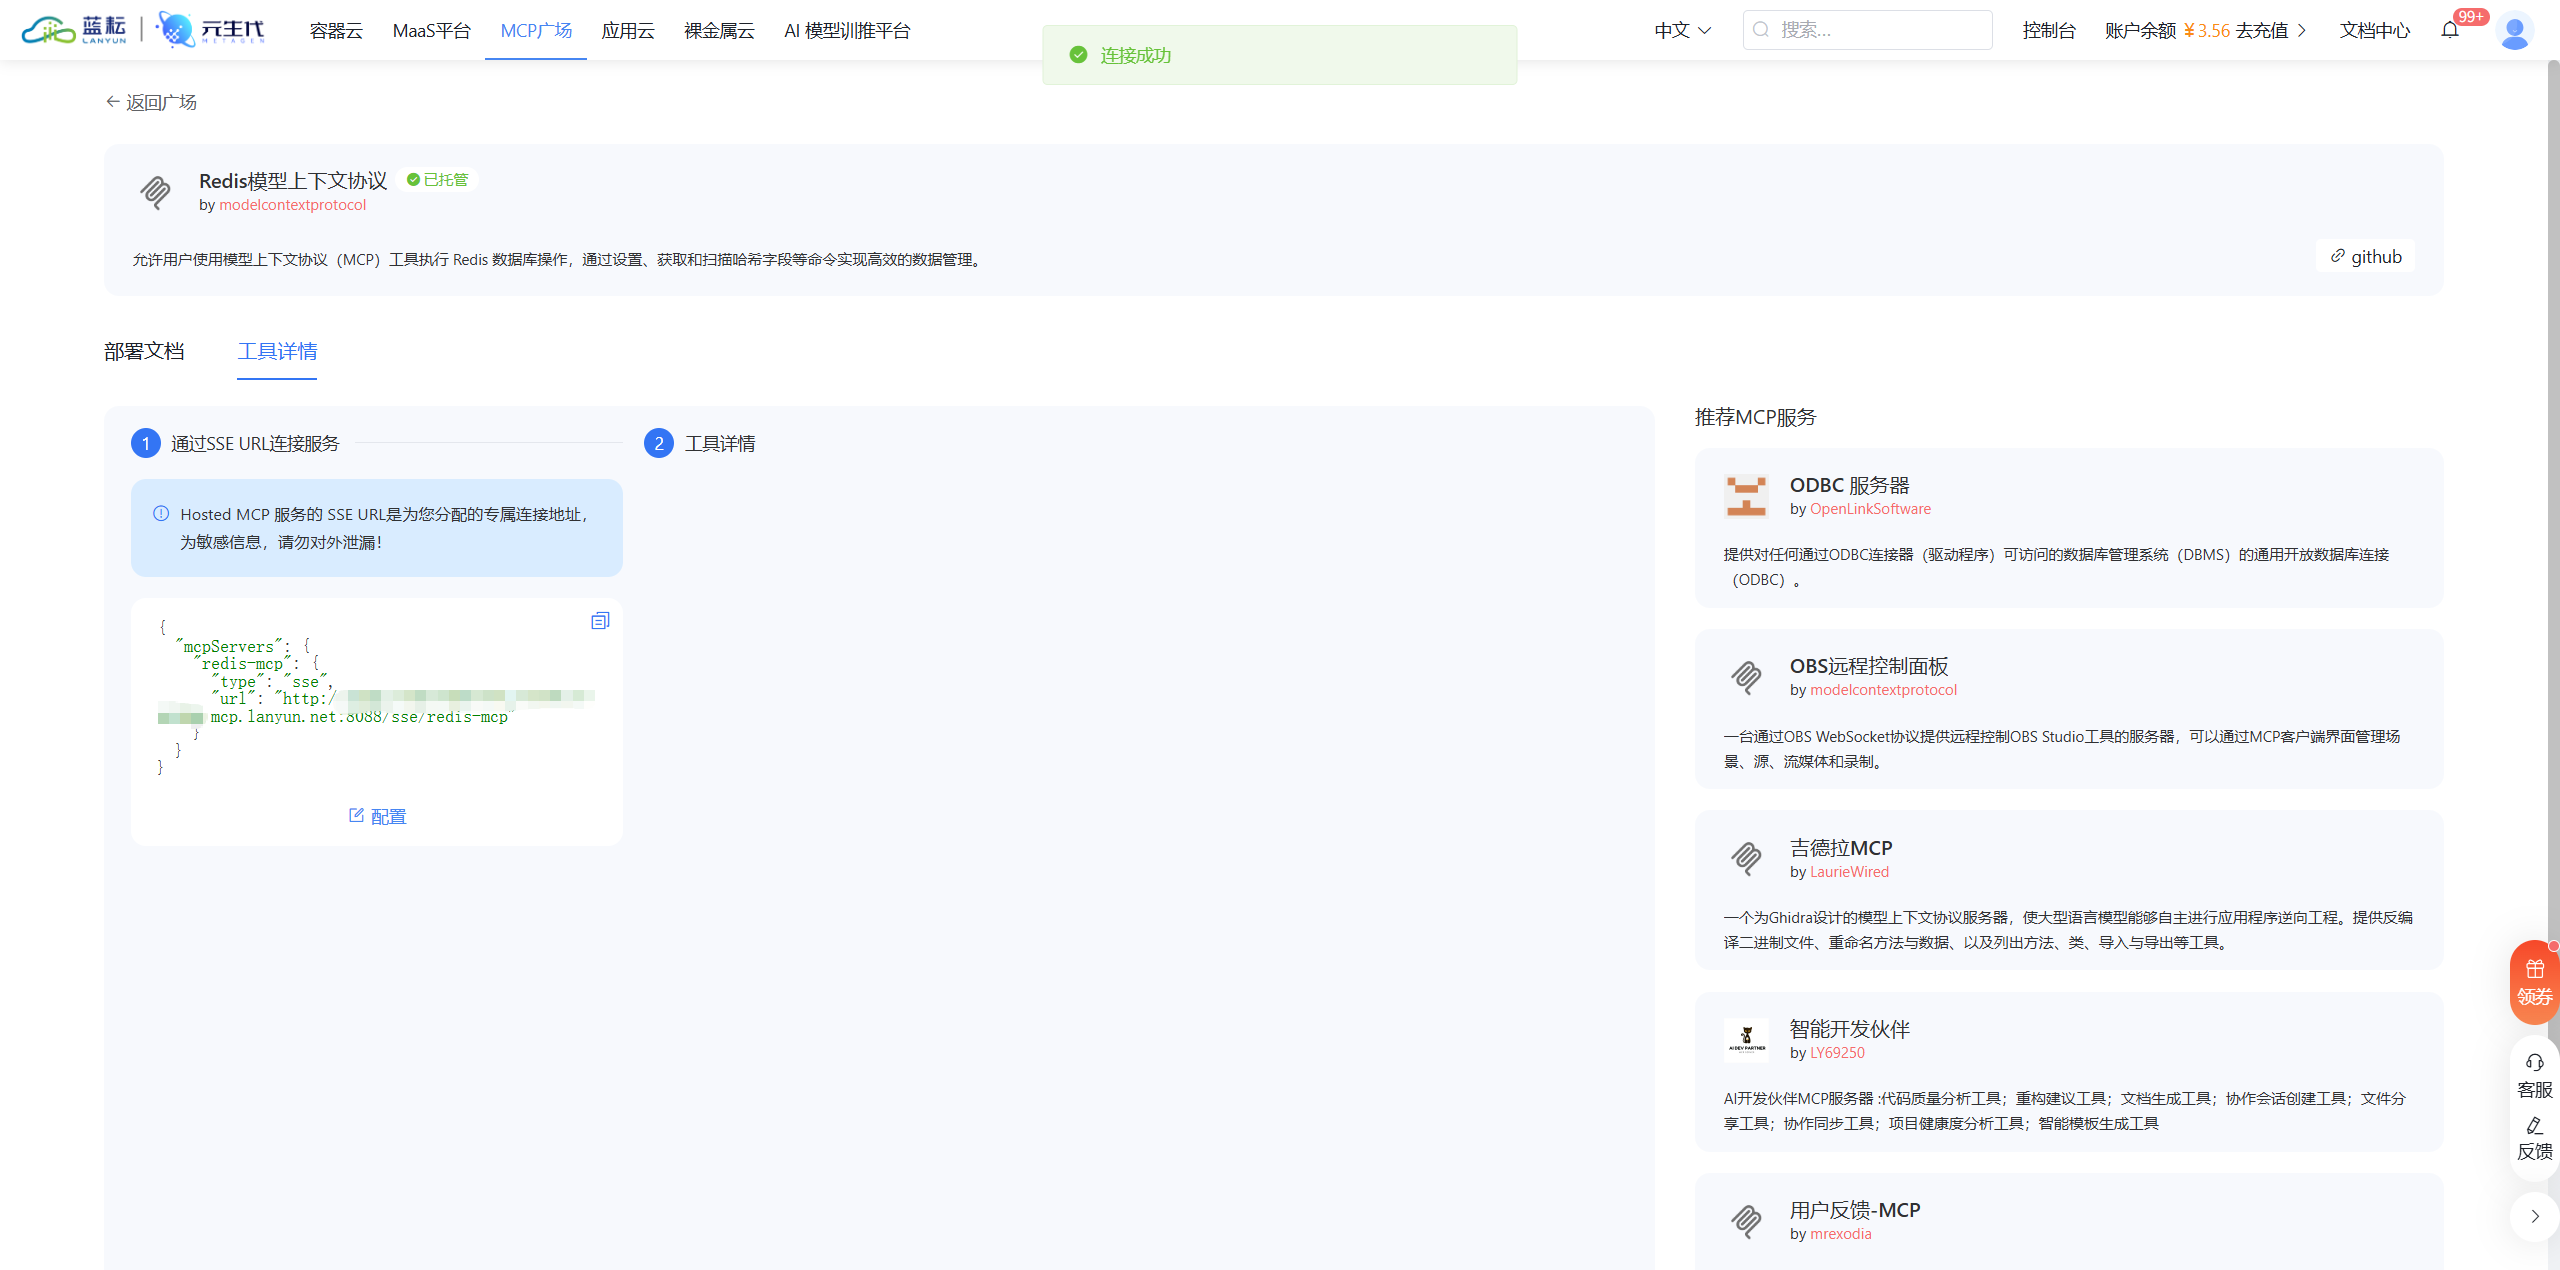The height and width of the screenshot is (1270, 2560).
Task: Click the 智能开发伙伴 thumbnail icon
Action: coord(1746,1040)
